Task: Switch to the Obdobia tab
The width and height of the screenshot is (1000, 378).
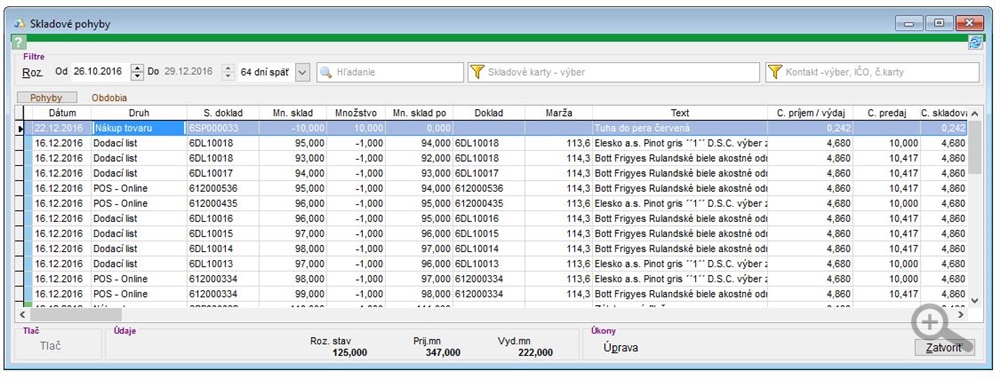Action: pyautogui.click(x=109, y=98)
